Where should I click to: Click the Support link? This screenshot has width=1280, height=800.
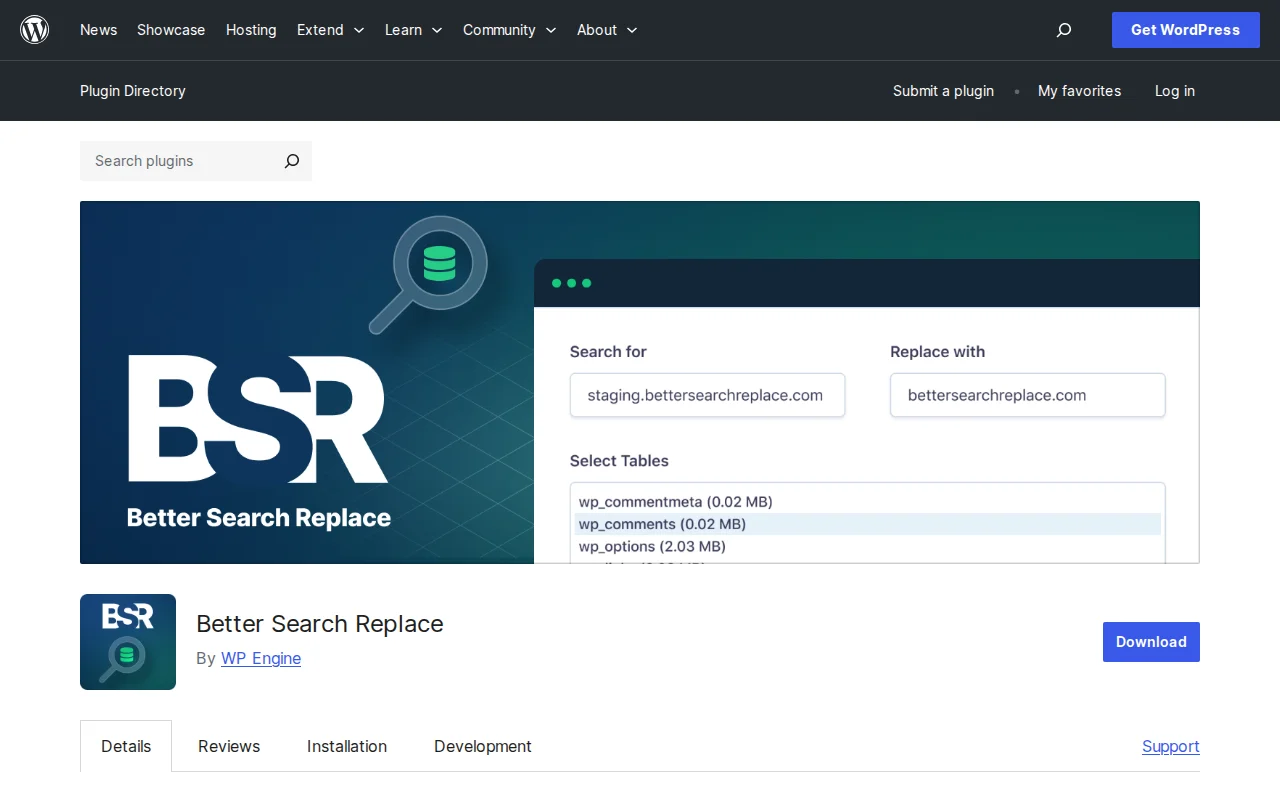tap(1170, 746)
